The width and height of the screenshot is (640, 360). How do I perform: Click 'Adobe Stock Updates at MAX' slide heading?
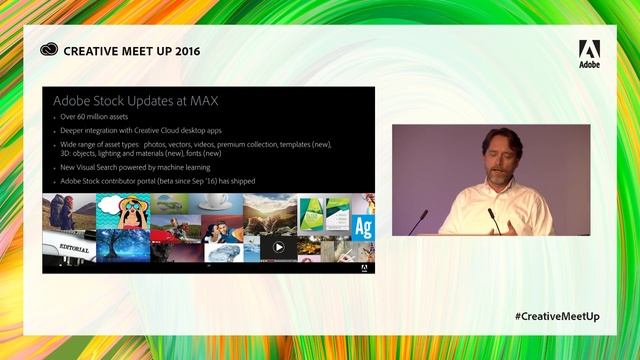136,101
